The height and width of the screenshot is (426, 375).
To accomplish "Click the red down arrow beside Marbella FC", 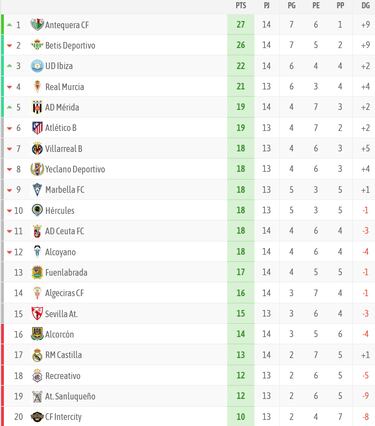I will coord(9,190).
